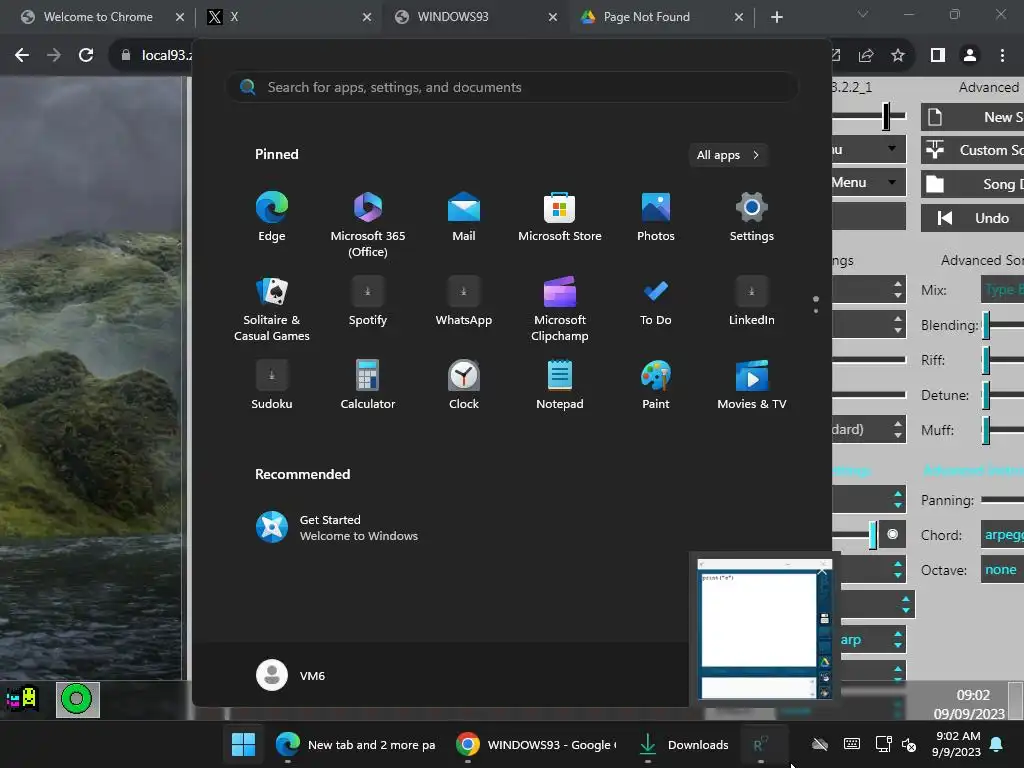Image resolution: width=1024 pixels, height=768 pixels.
Task: Switch to the WINDOWS93 tab
Action: point(475,17)
